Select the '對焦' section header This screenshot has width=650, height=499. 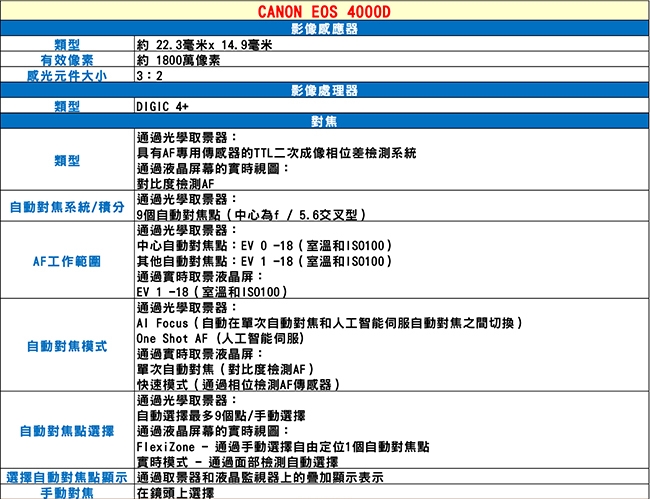(325, 121)
